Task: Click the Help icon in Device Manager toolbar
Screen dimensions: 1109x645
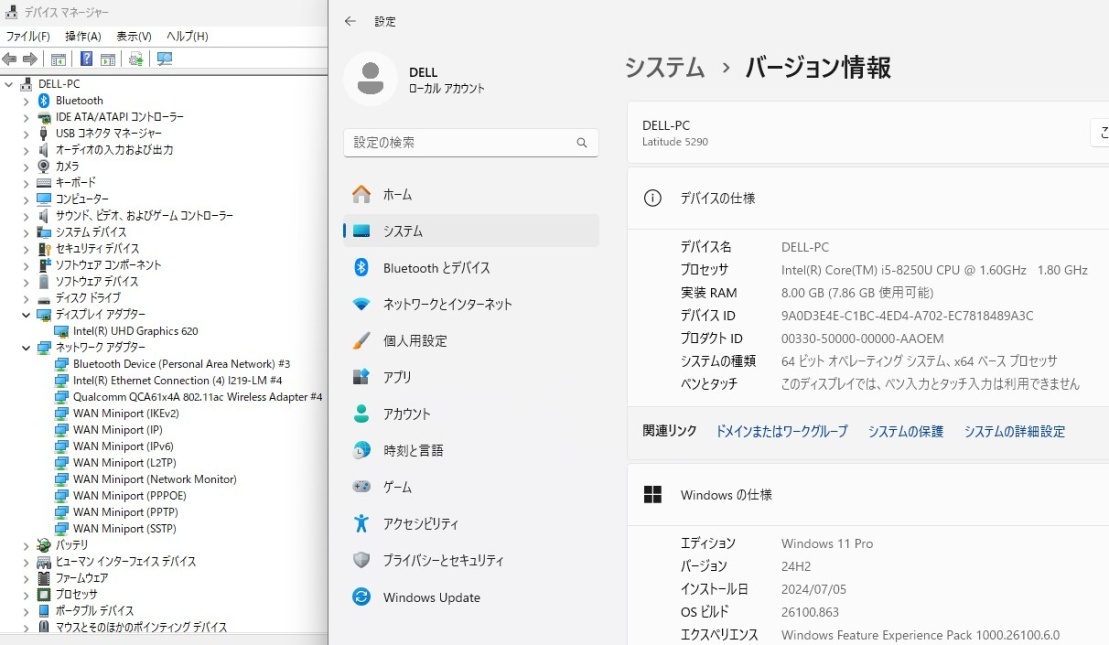Action: point(84,58)
